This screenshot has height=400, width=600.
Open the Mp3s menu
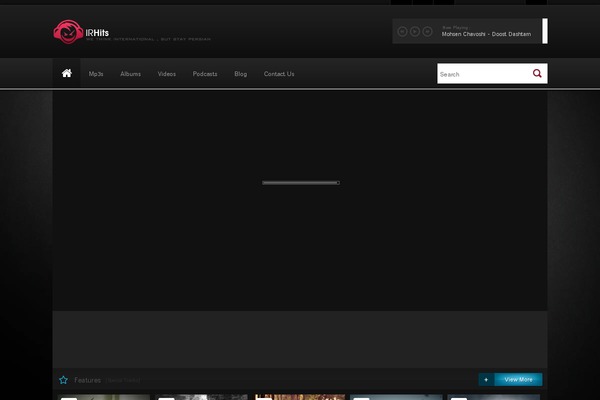click(96, 74)
